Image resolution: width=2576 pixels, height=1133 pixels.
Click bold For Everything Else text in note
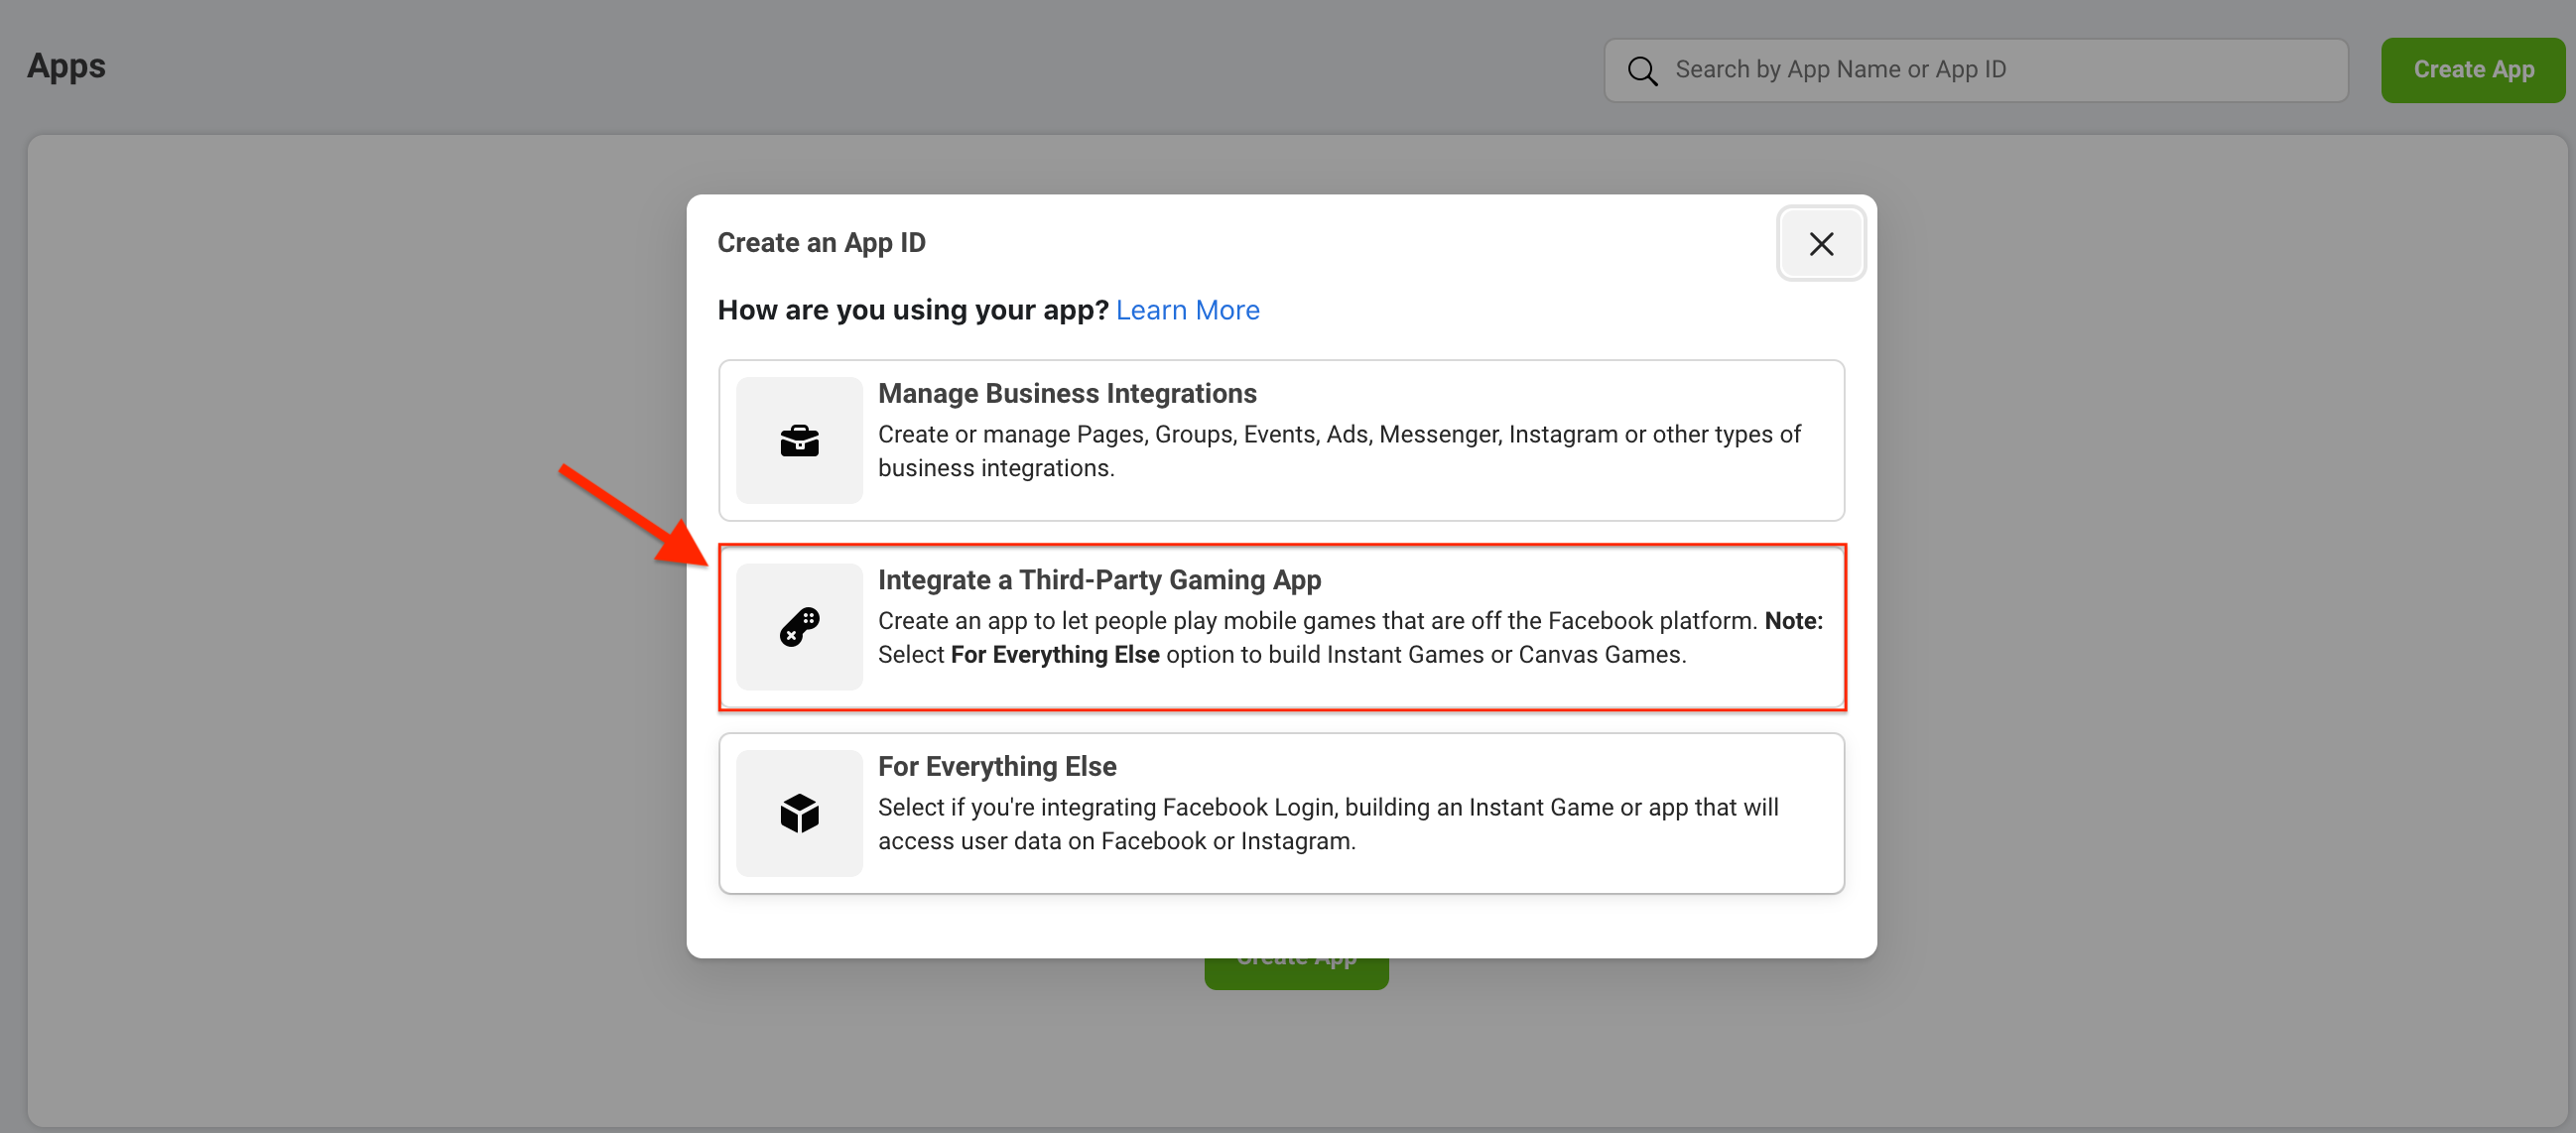1054,655
